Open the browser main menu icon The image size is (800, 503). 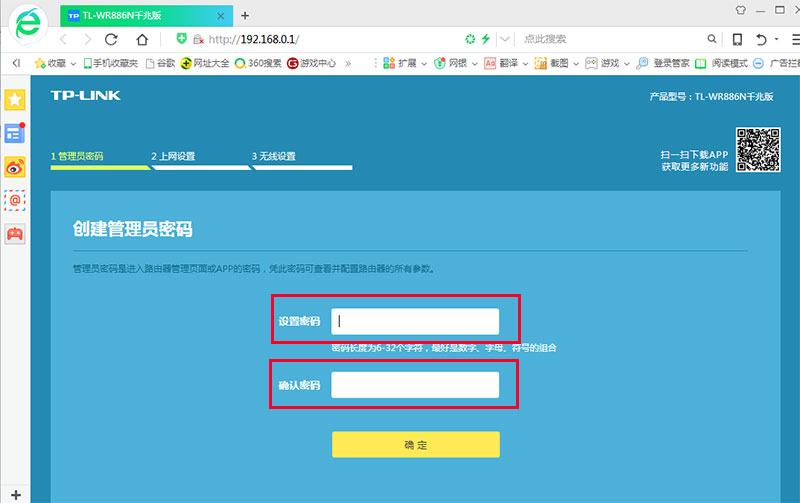tap(795, 39)
